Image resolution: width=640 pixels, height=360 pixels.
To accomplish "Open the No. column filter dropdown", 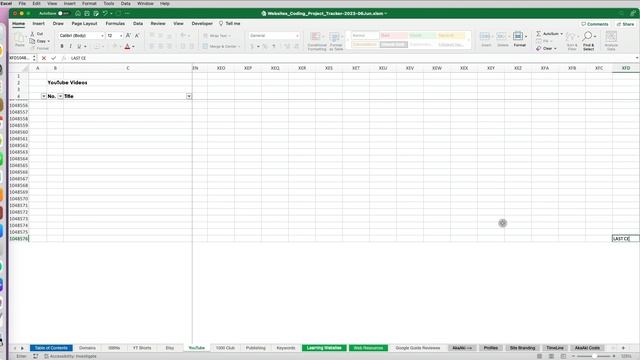I will pyautogui.click(x=60, y=96).
